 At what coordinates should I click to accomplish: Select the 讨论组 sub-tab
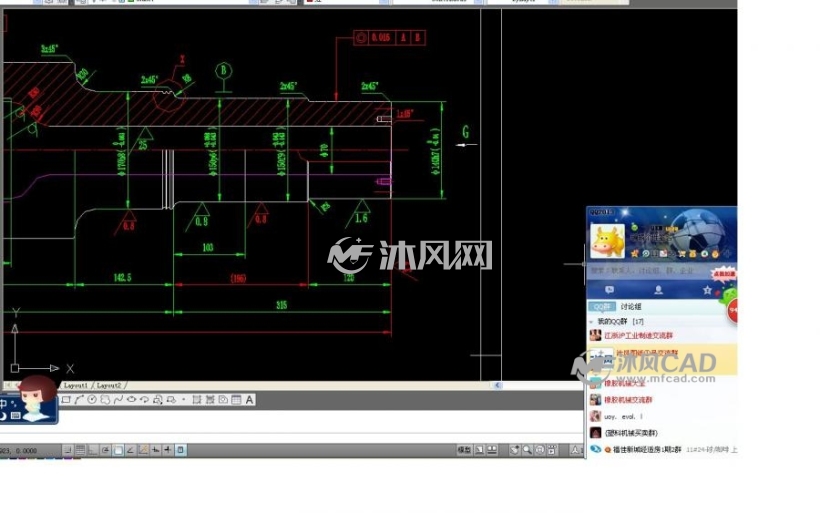click(x=631, y=306)
